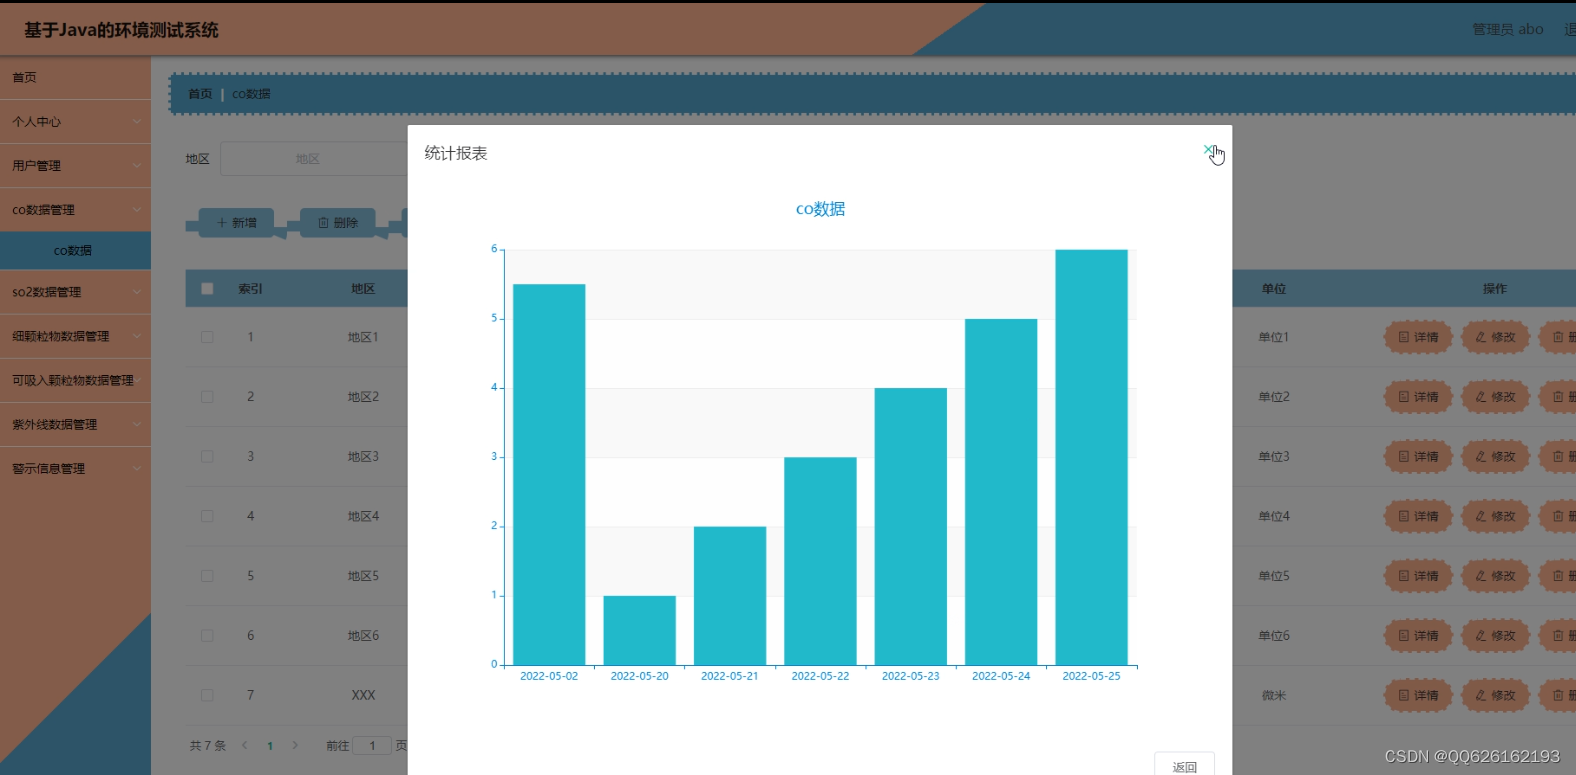Image resolution: width=1576 pixels, height=775 pixels.
Task: Click 修改 for the 单位4 row
Action: point(1495,516)
